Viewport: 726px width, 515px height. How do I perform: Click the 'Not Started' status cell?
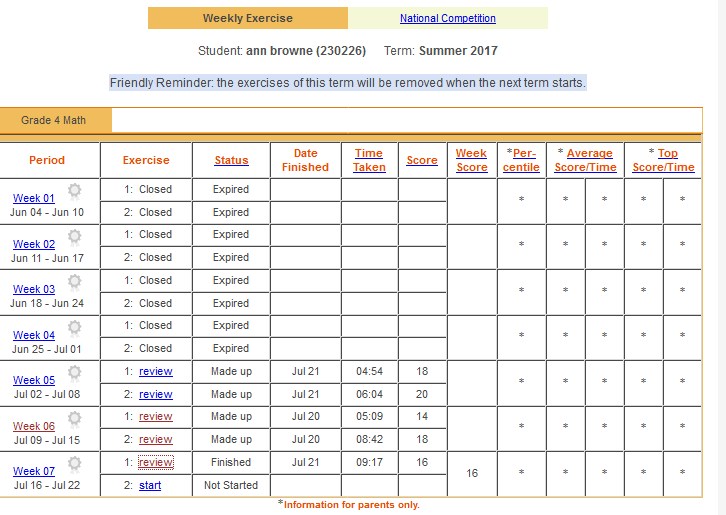[x=231, y=485]
